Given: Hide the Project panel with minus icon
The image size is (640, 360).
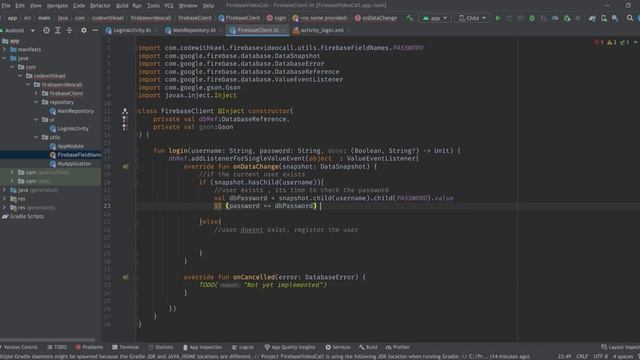Looking at the screenshot, I should coord(95,30).
